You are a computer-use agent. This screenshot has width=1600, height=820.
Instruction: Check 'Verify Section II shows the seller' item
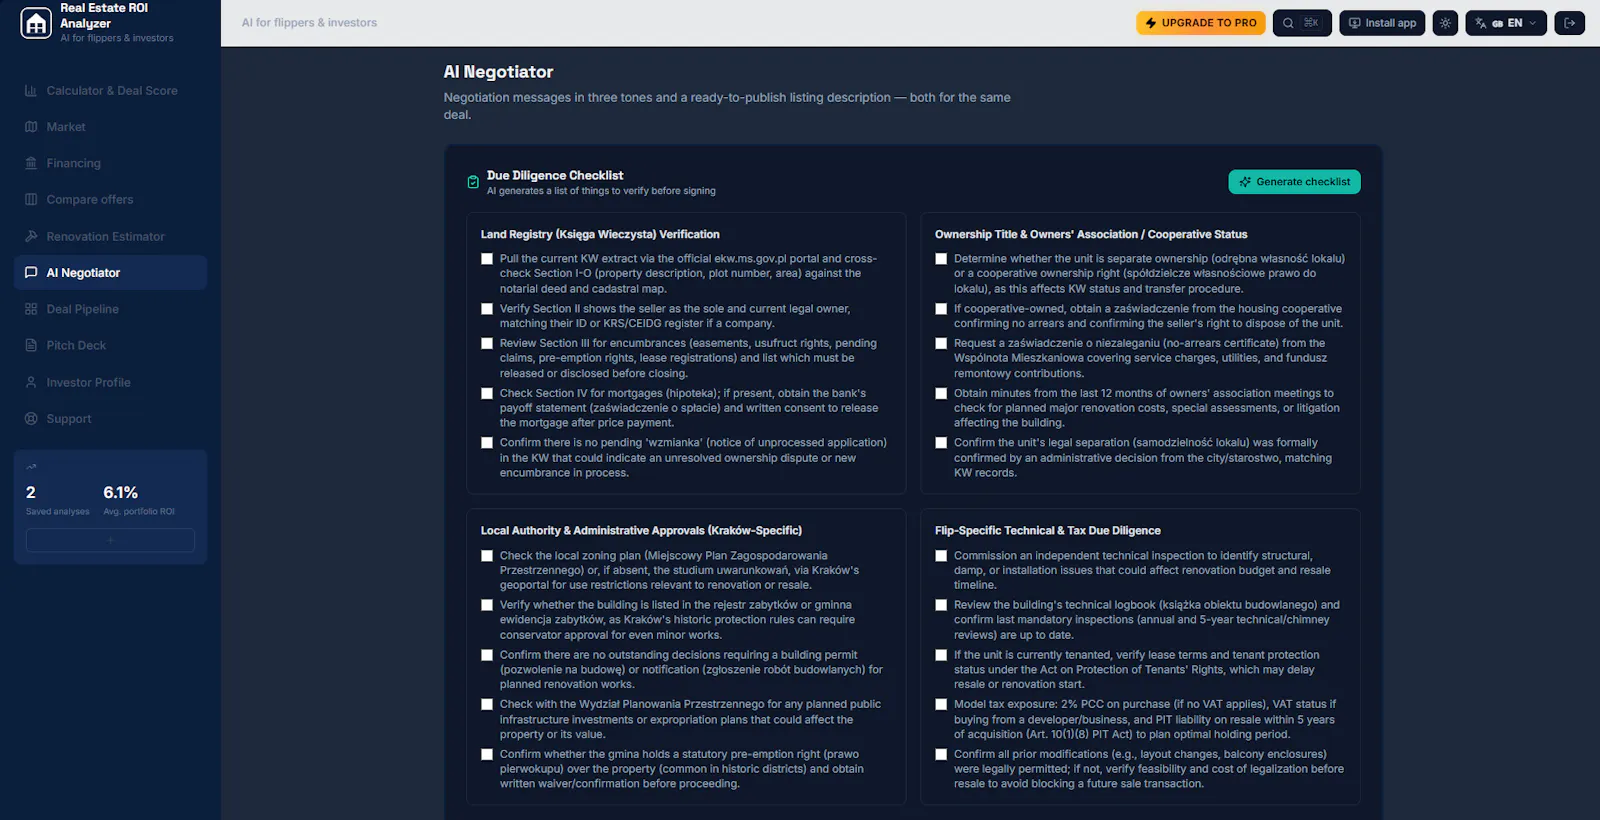point(487,309)
